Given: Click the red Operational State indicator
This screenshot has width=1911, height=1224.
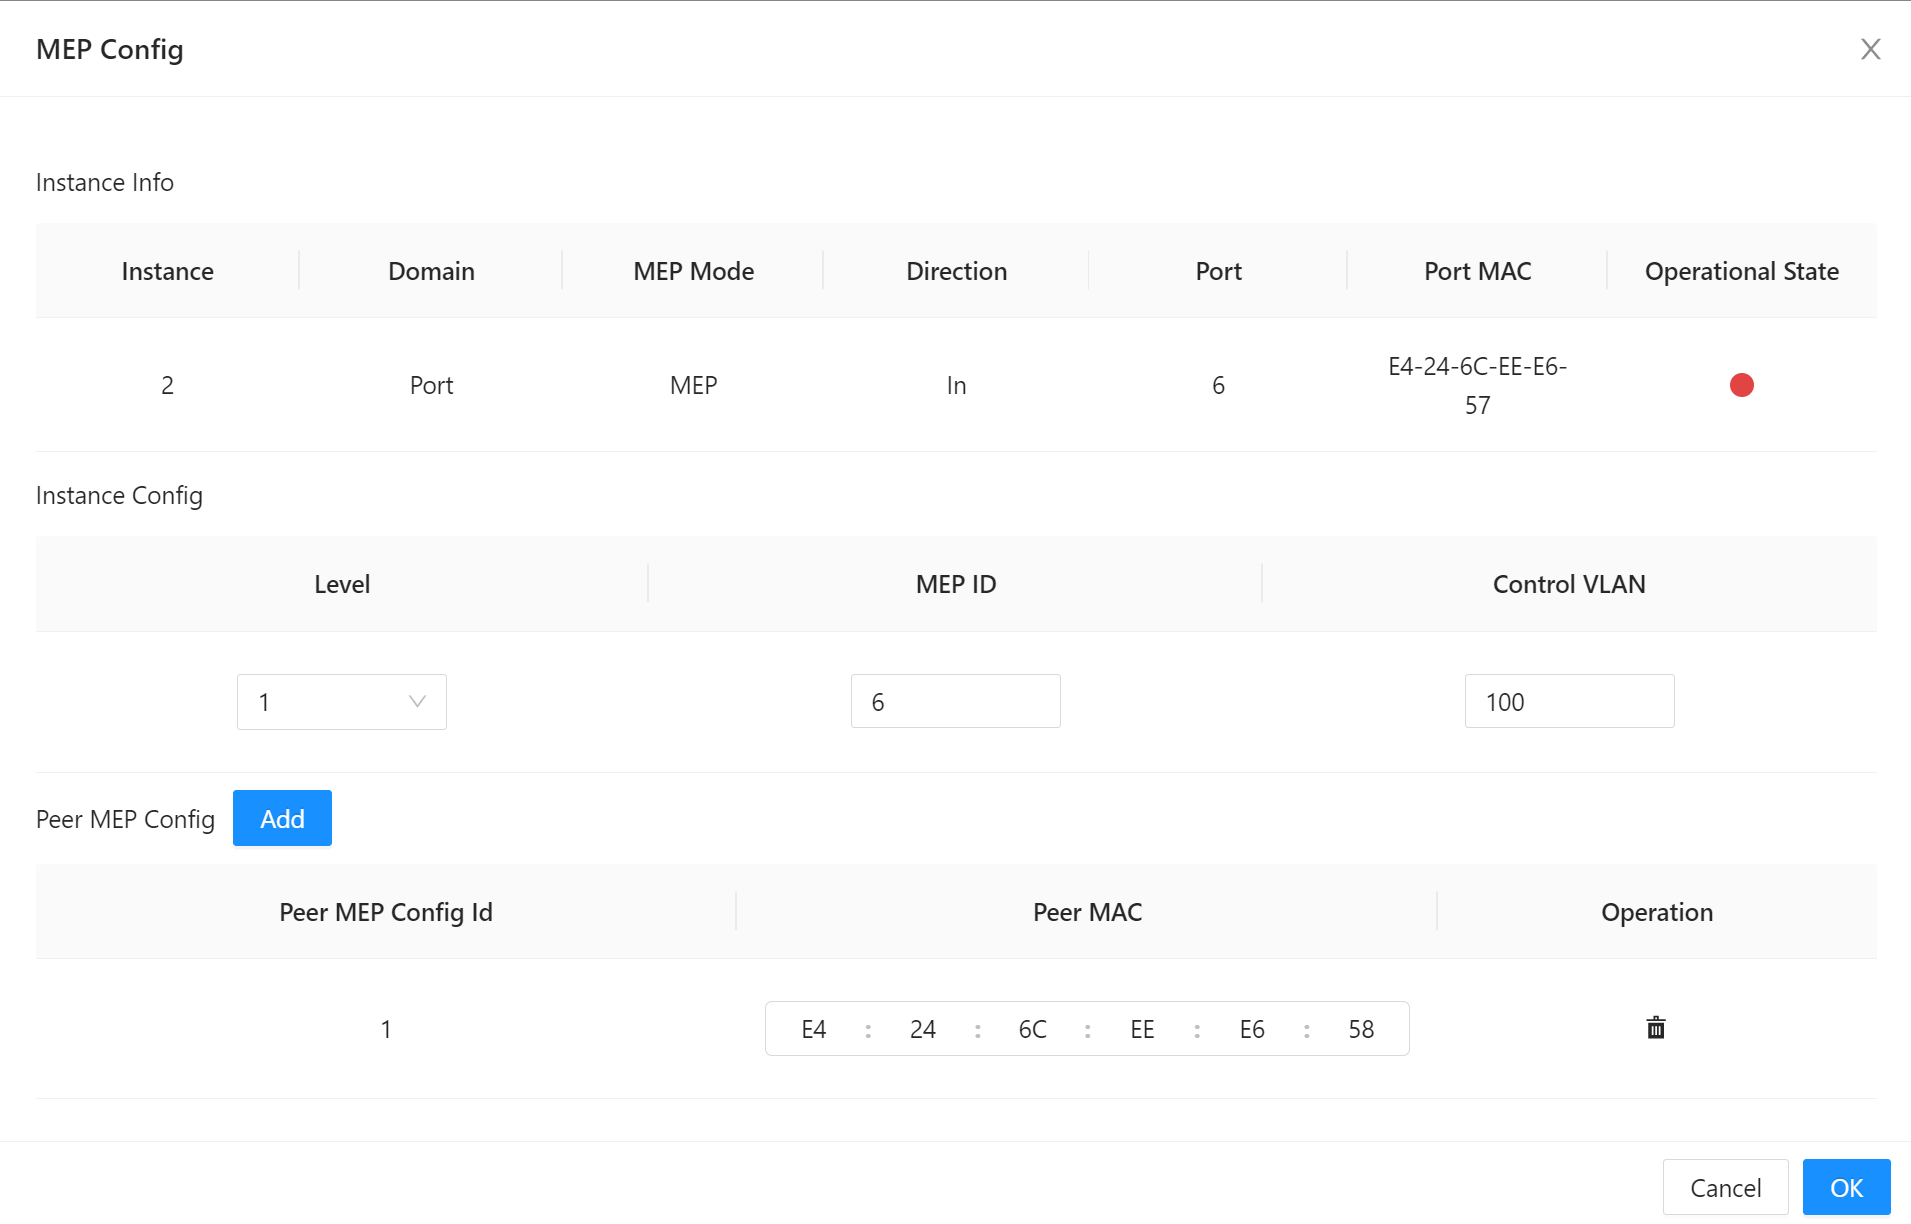Looking at the screenshot, I should click(1742, 384).
